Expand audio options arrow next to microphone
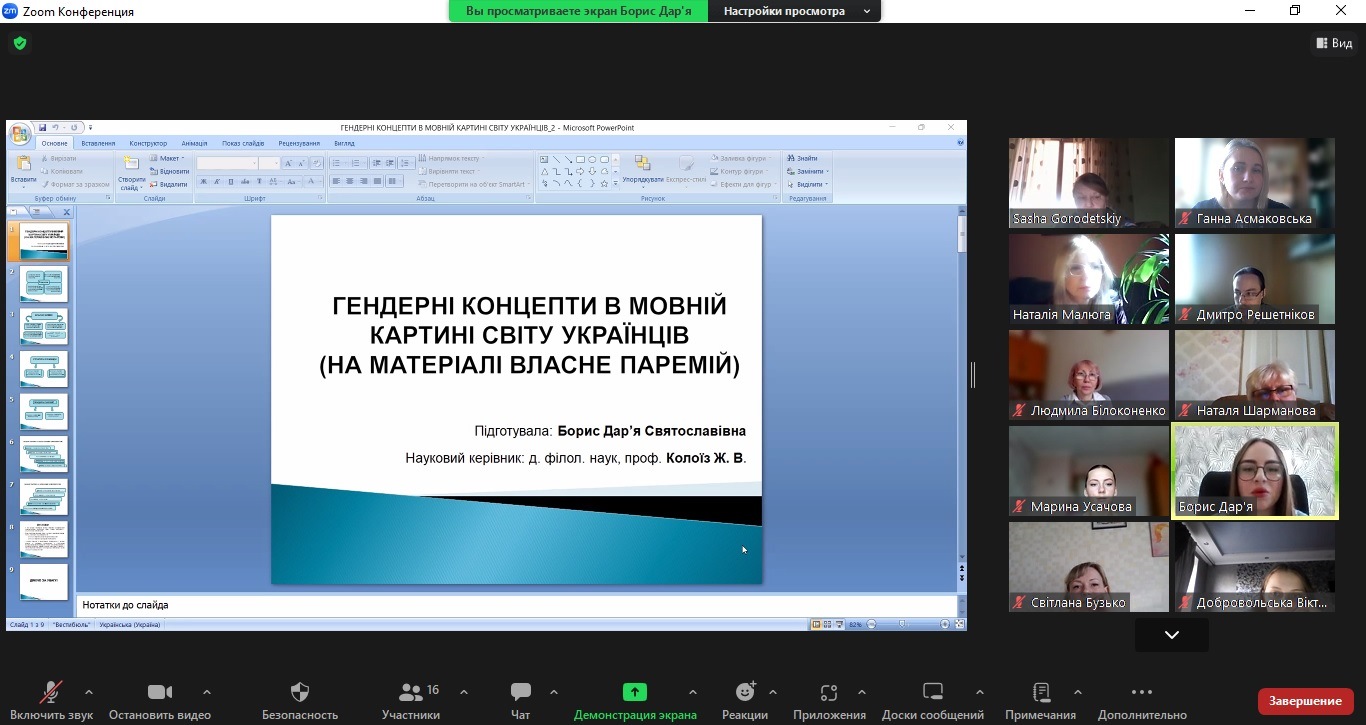 (89, 692)
